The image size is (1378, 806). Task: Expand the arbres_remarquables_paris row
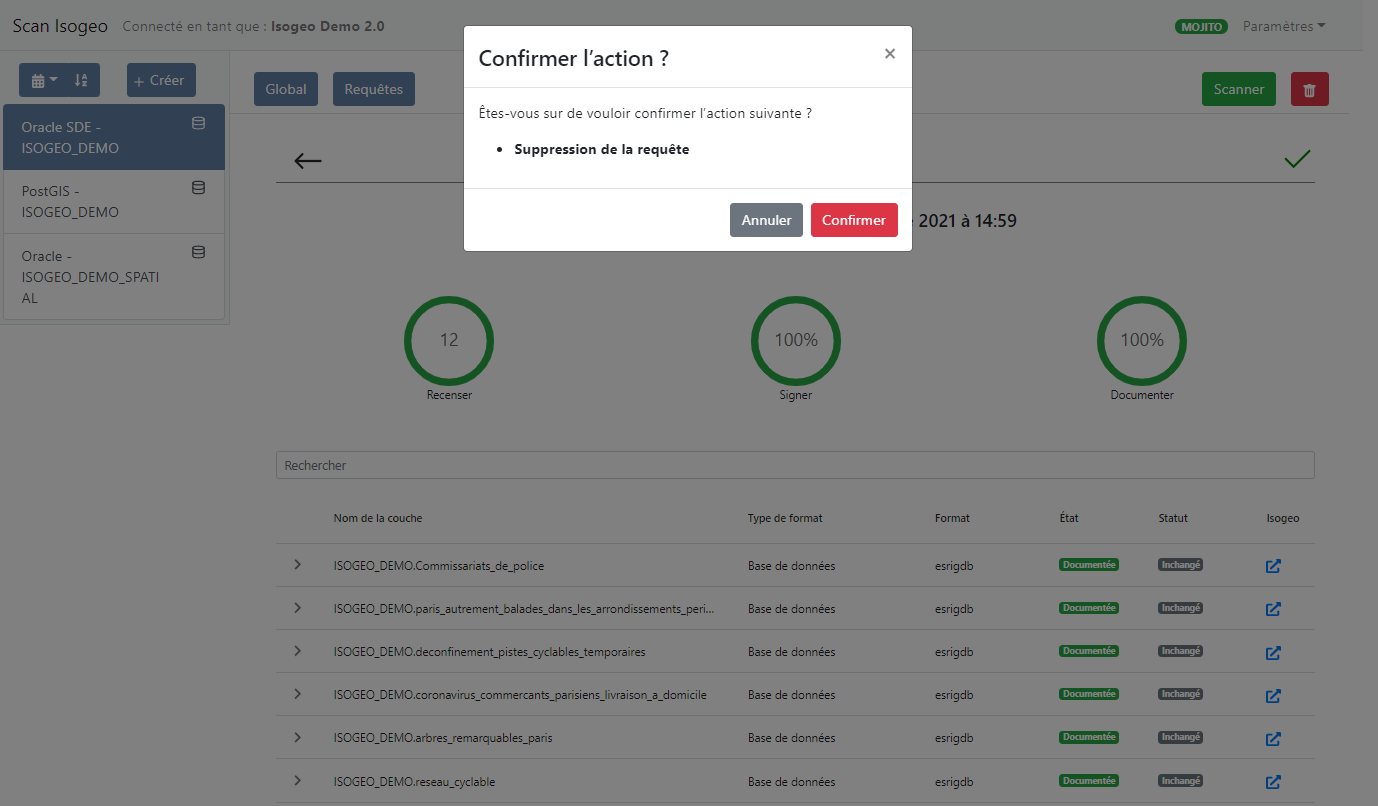[297, 737]
